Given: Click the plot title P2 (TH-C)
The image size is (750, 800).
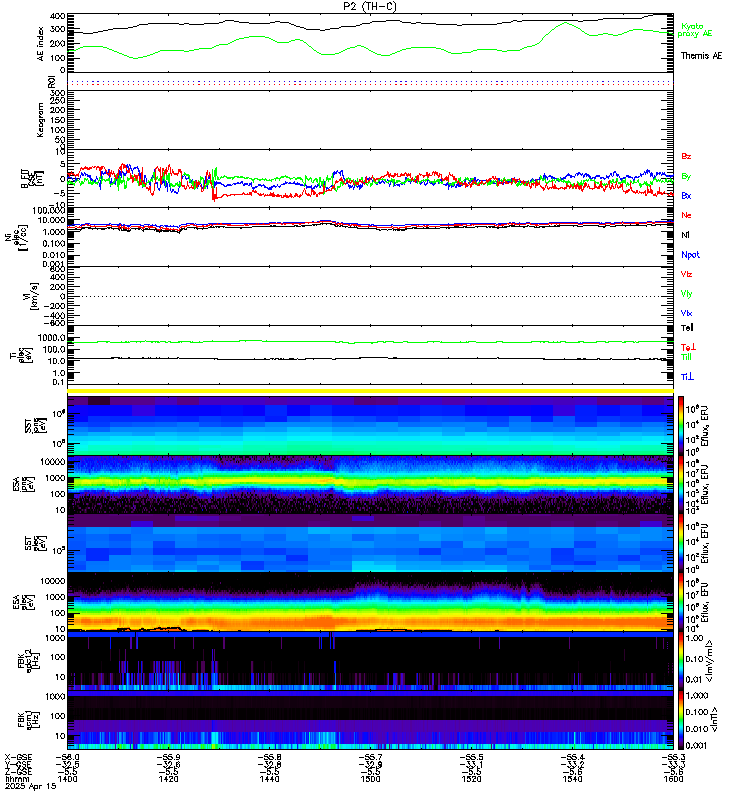Looking at the screenshot, I should [x=369, y=6].
